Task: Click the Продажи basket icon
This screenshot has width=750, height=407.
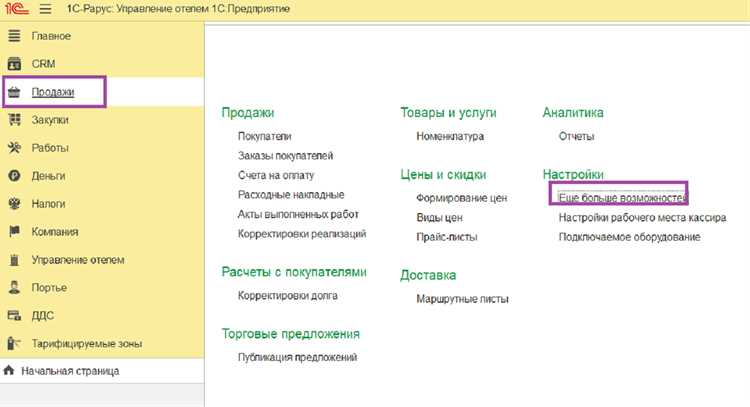Action: [x=14, y=92]
